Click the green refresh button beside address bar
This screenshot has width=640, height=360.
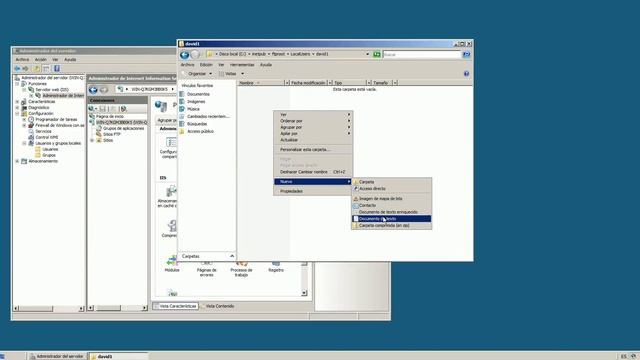[377, 54]
